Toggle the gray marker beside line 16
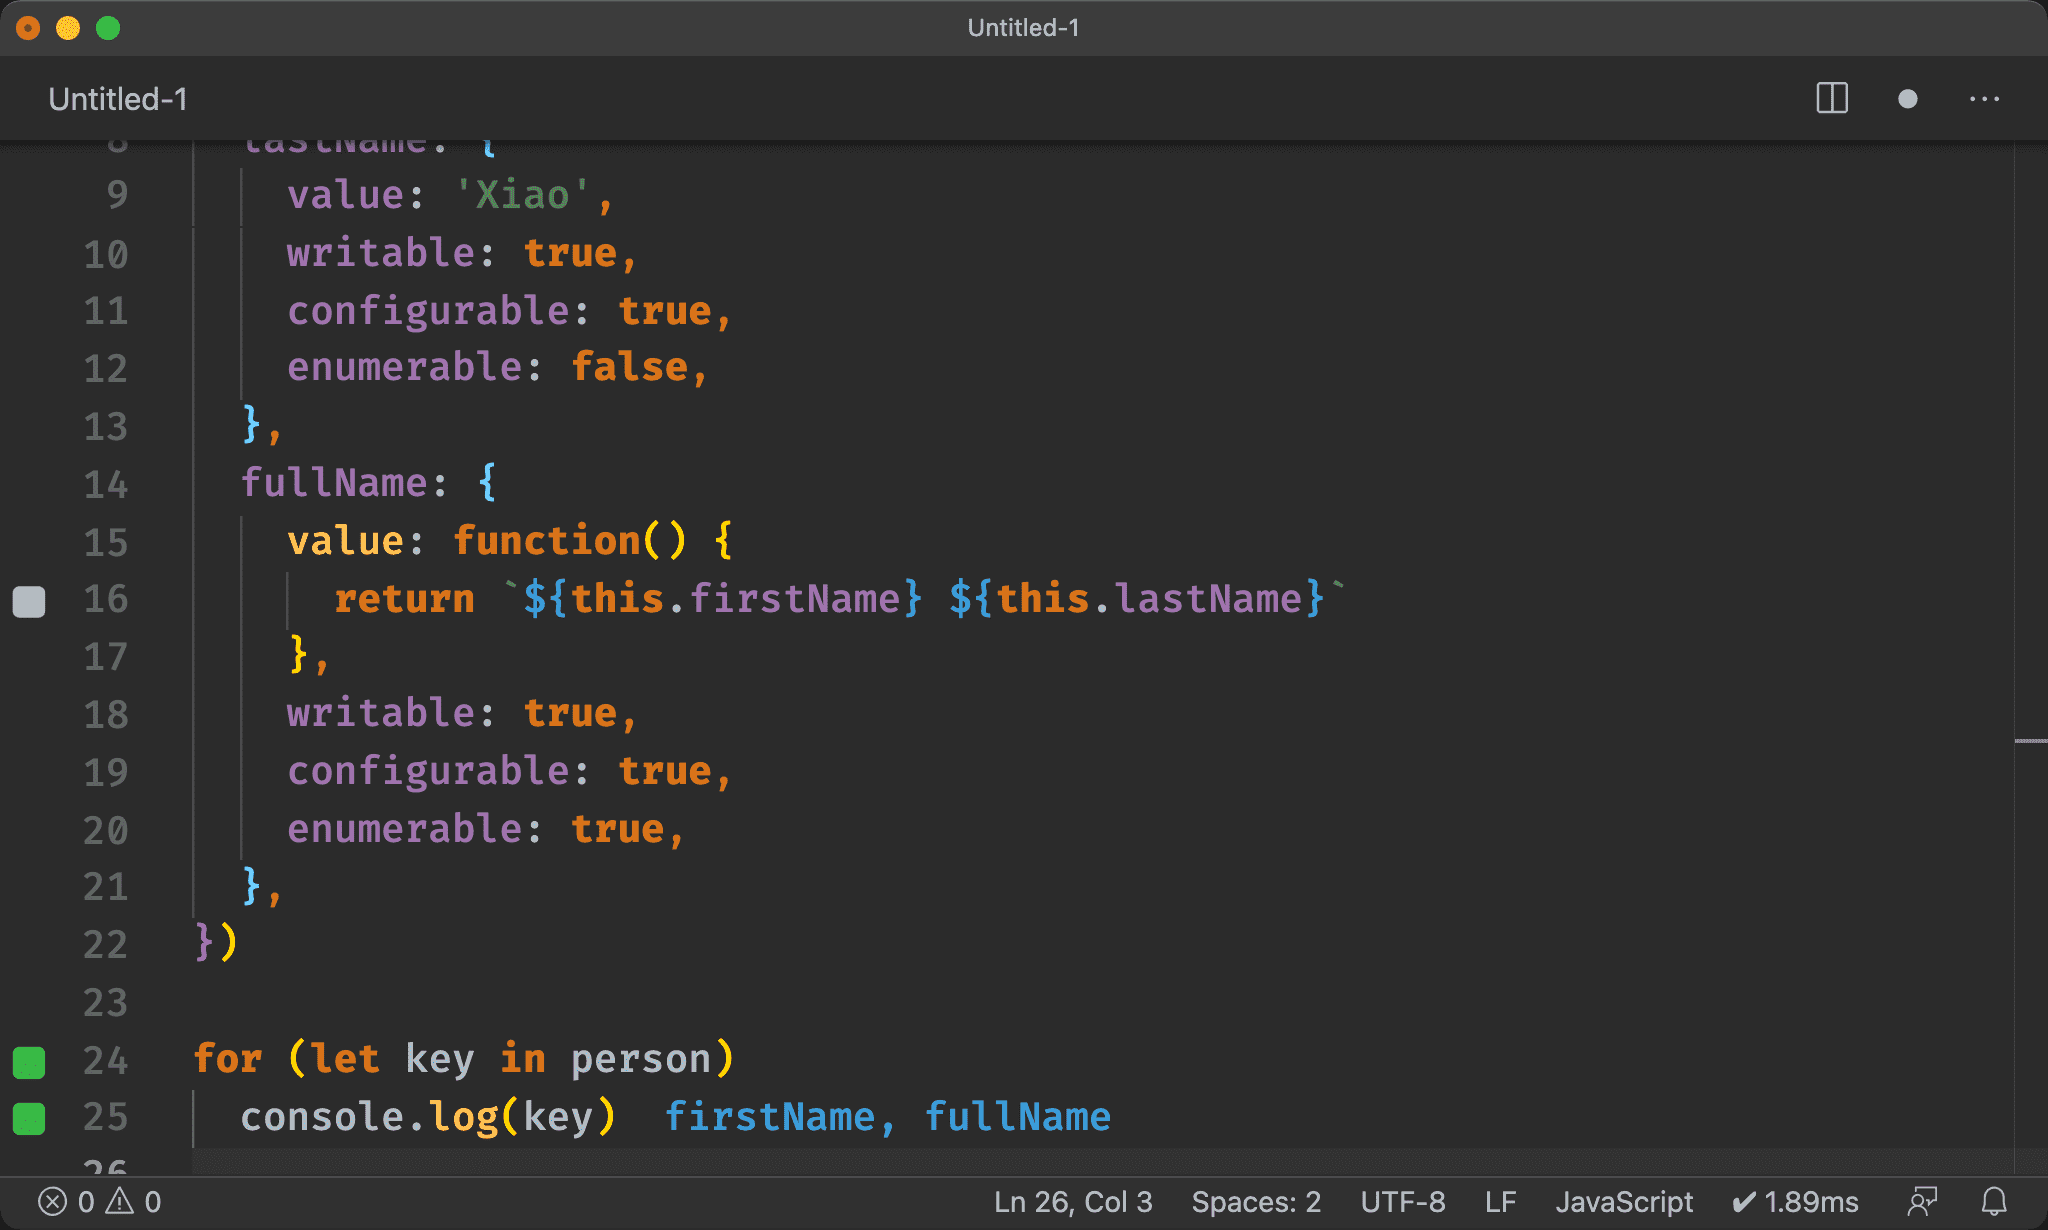2048x1230 pixels. pos(29,601)
